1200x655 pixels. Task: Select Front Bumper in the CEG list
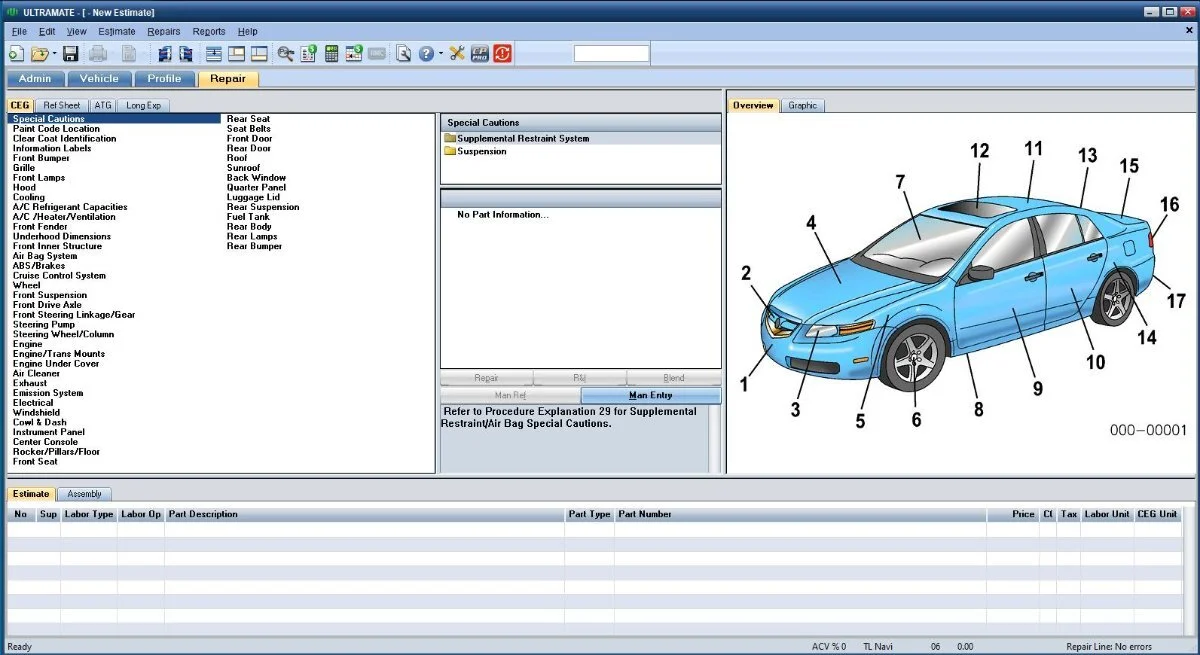(41, 158)
